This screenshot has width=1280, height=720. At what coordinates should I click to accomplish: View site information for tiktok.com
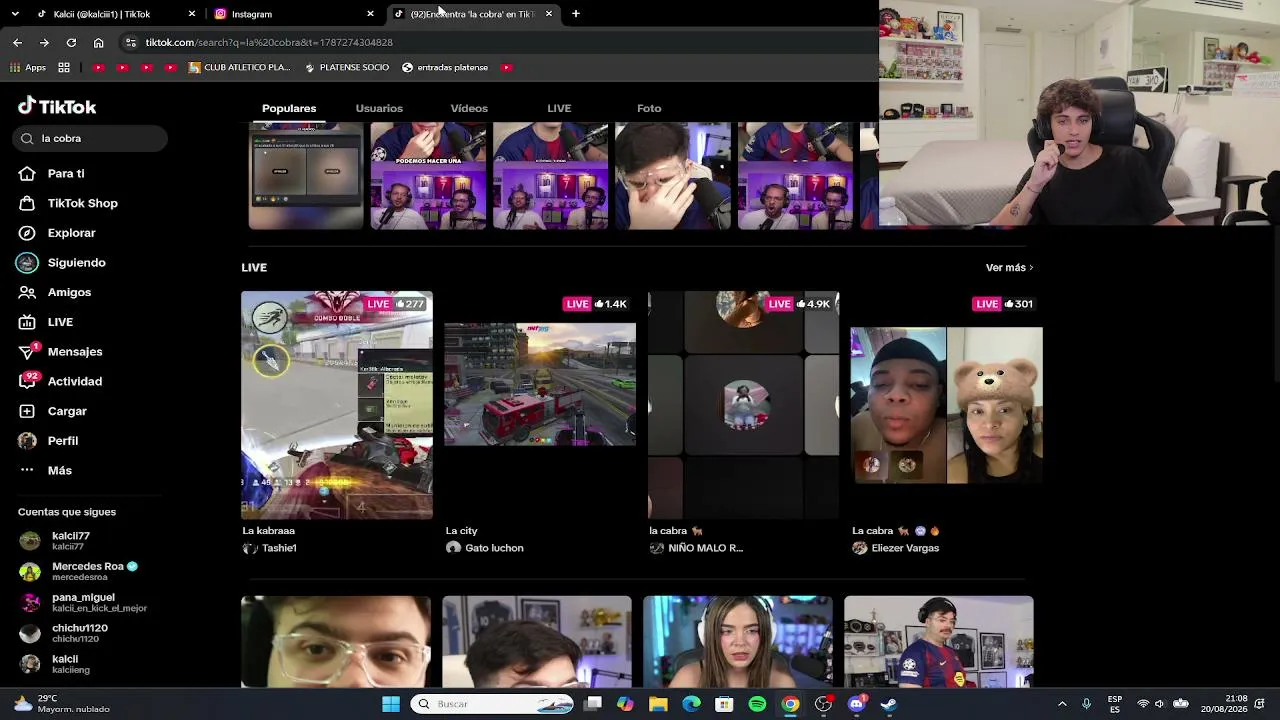[x=131, y=42]
